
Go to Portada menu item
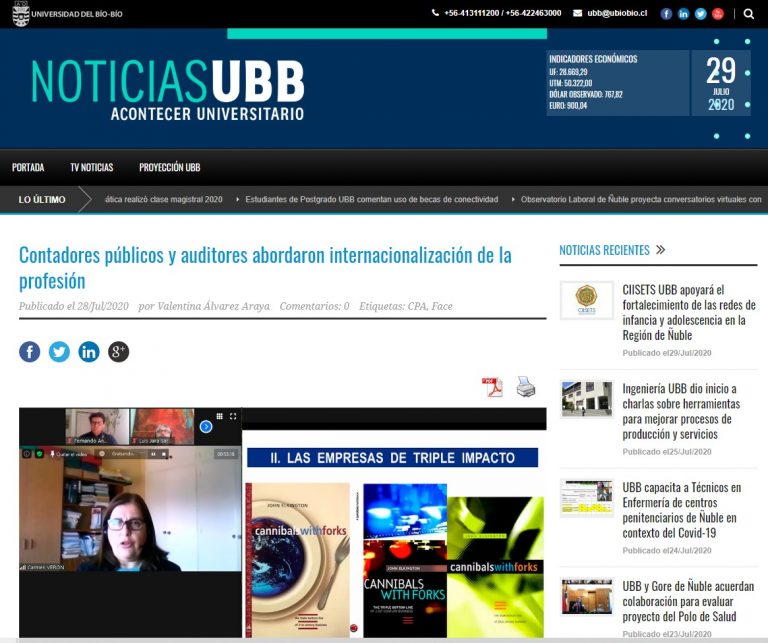28,167
